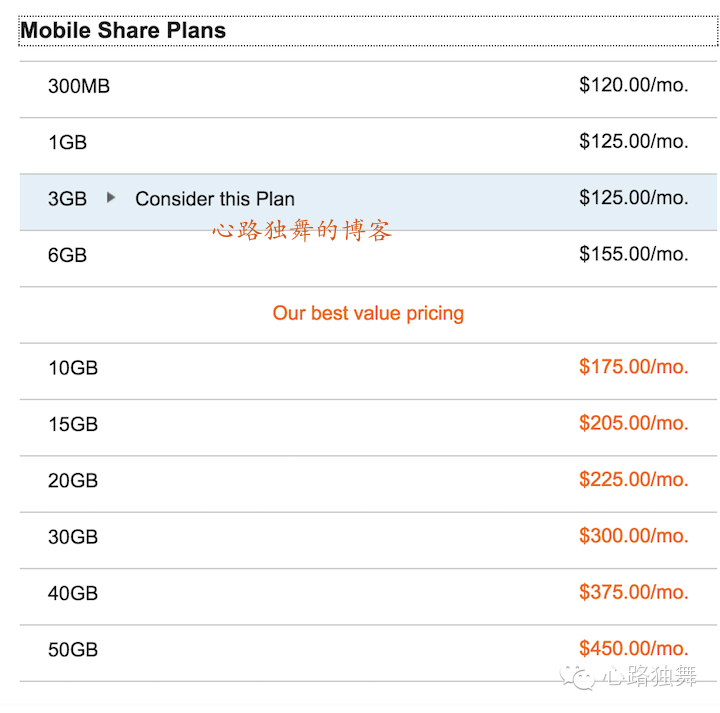Pick the 30GB plan option
Image resolution: width=720 pixels, height=713 pixels.
tap(368, 541)
